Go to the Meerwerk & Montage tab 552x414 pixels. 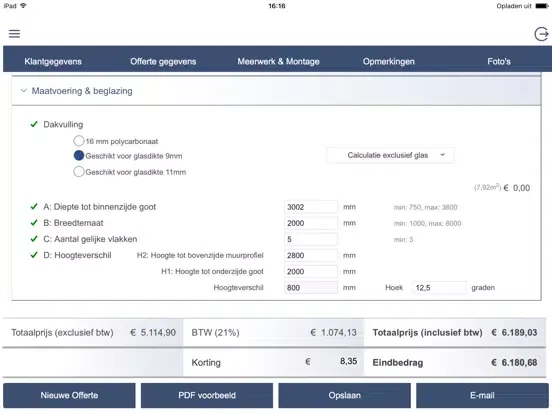(x=278, y=62)
